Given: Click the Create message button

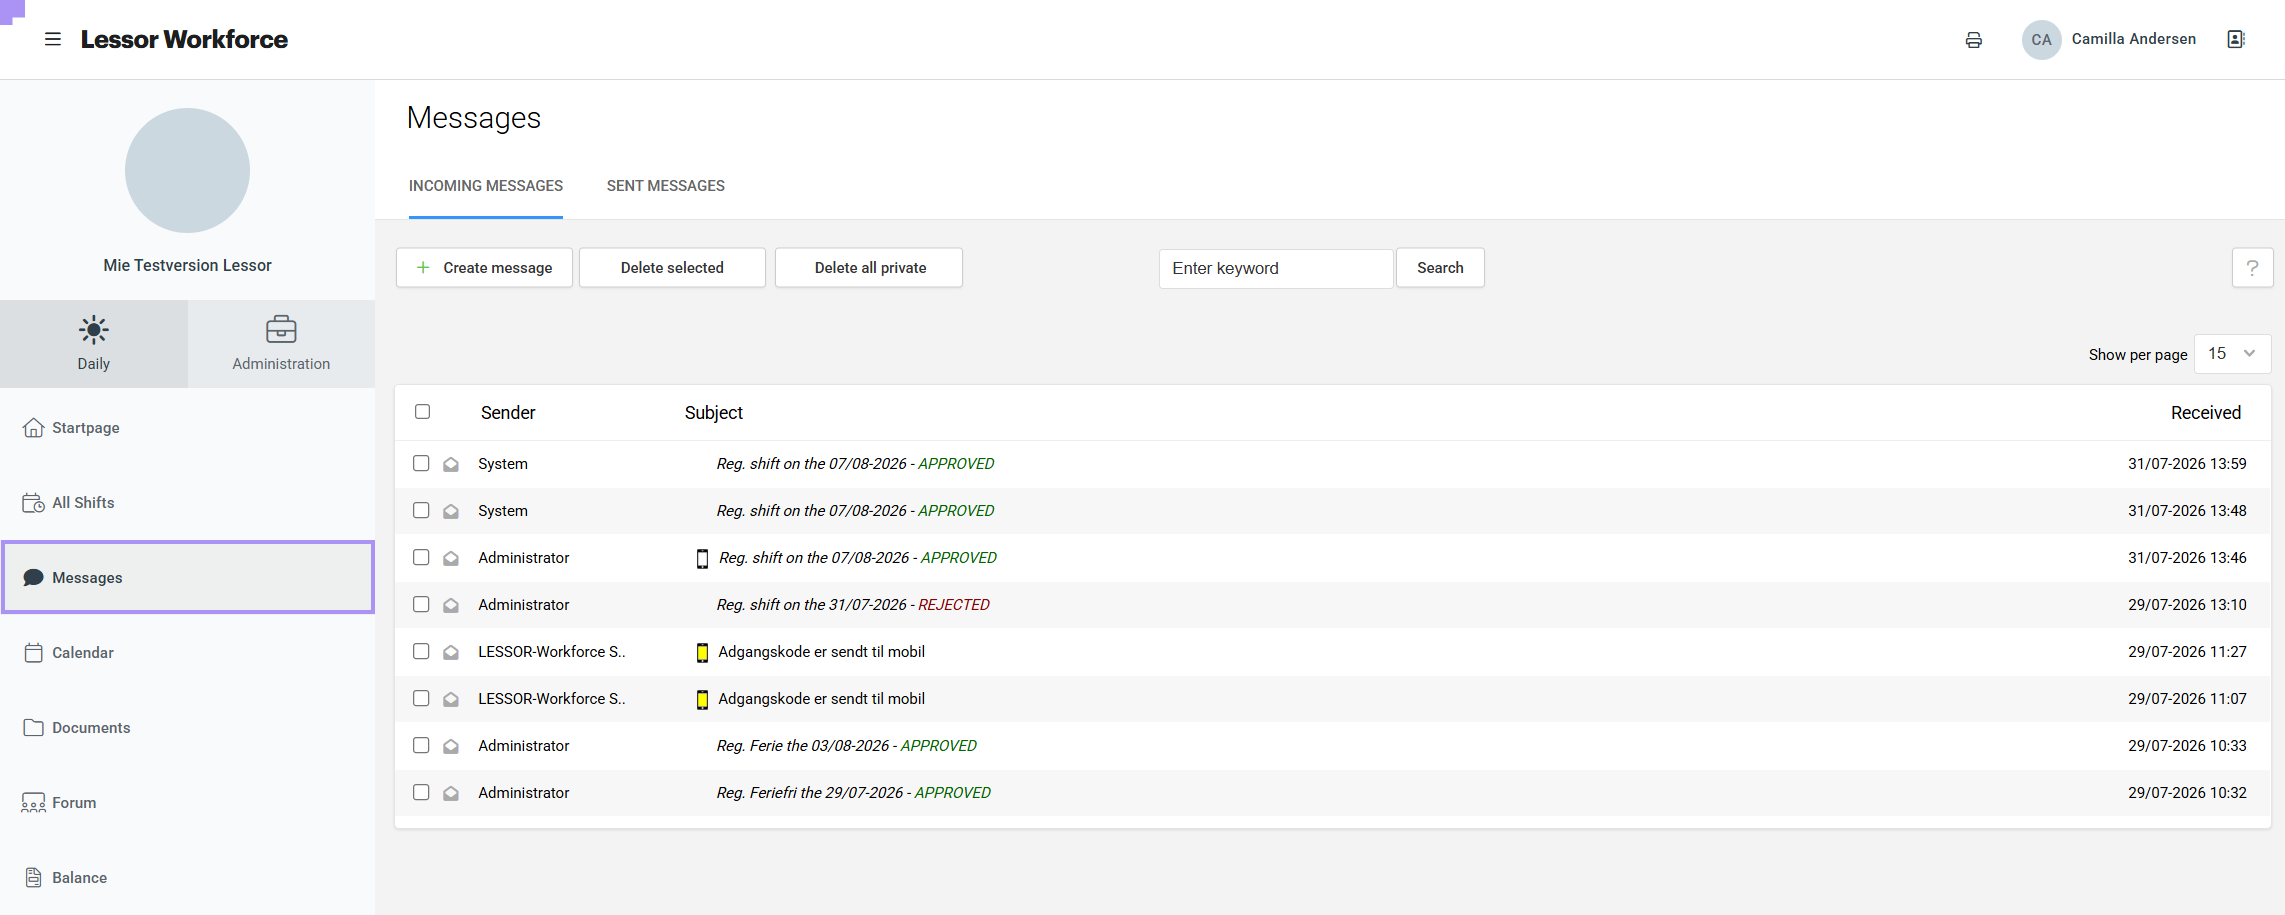Looking at the screenshot, I should point(484,268).
